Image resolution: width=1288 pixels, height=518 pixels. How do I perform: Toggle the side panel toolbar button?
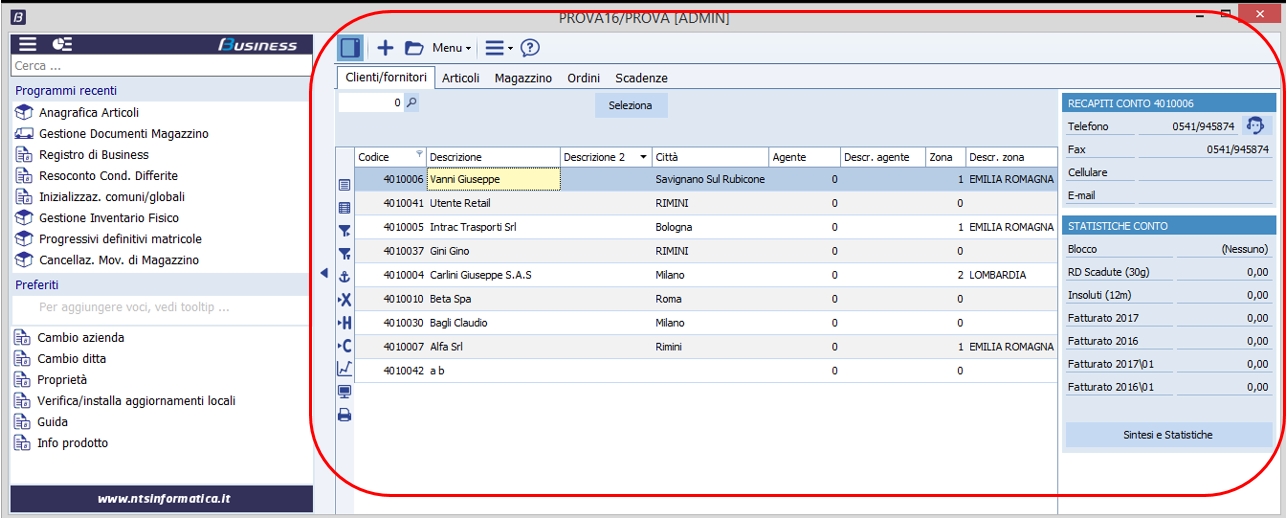point(351,48)
